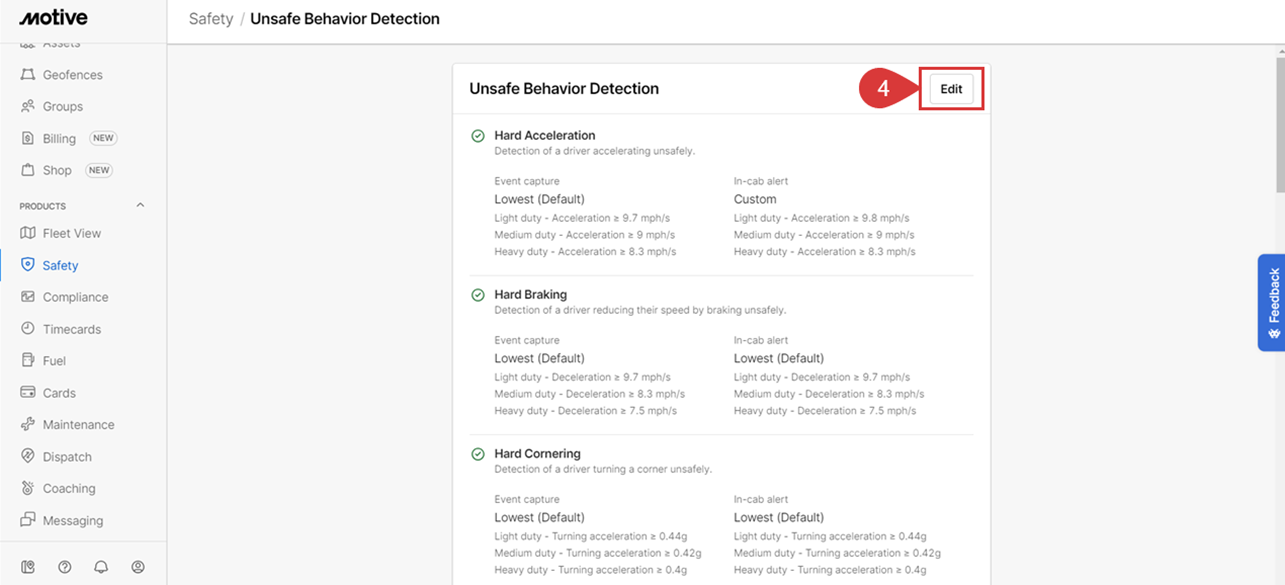Click the Fleet View map icon

28,233
